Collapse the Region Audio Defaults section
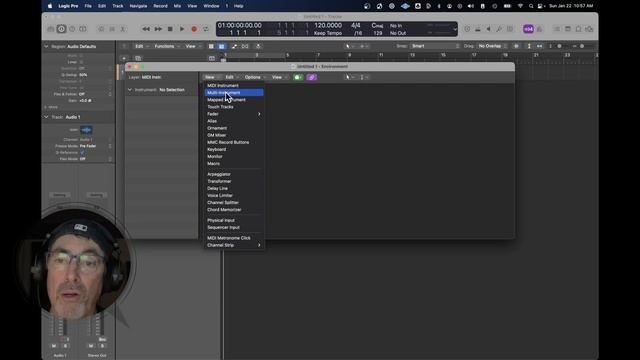640x360 pixels. (x=46, y=47)
